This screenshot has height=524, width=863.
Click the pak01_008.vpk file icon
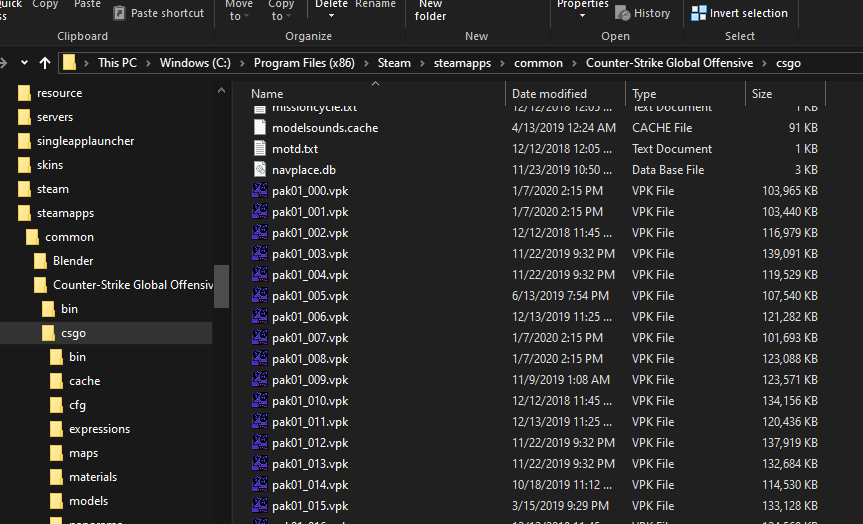[260, 358]
